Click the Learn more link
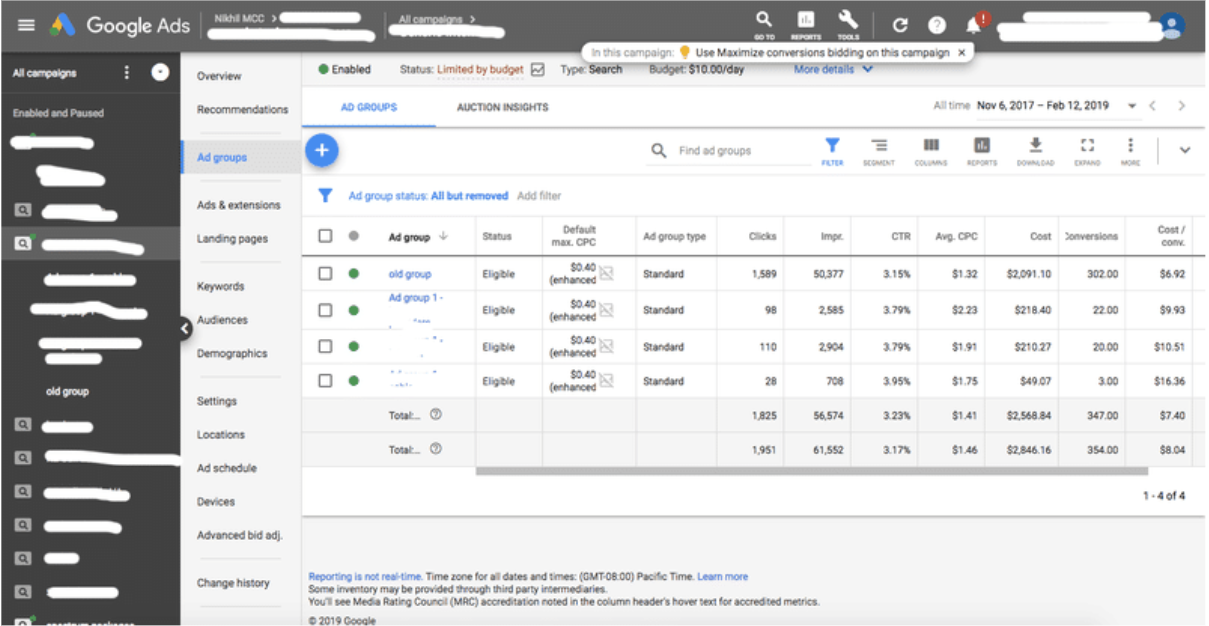This screenshot has height=626, width=1209. tap(722, 577)
